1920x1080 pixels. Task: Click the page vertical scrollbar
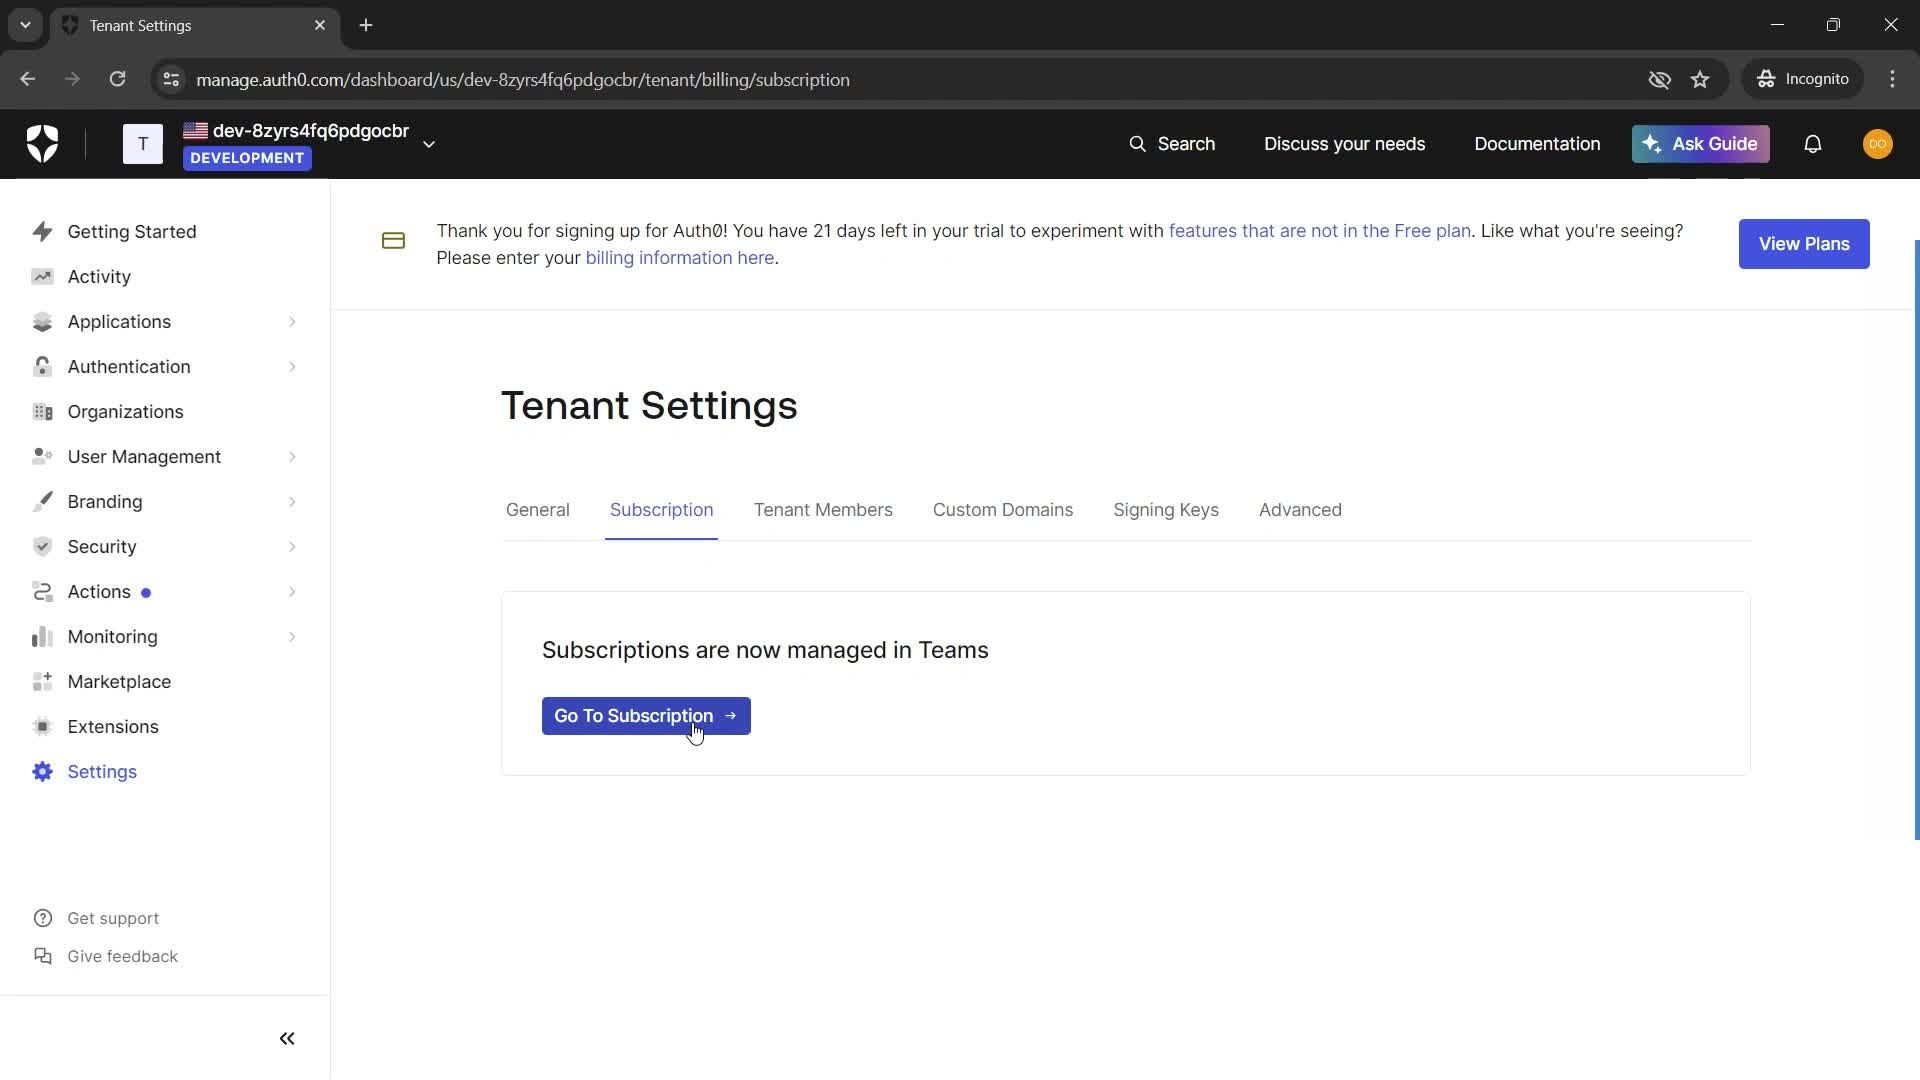1916,540
